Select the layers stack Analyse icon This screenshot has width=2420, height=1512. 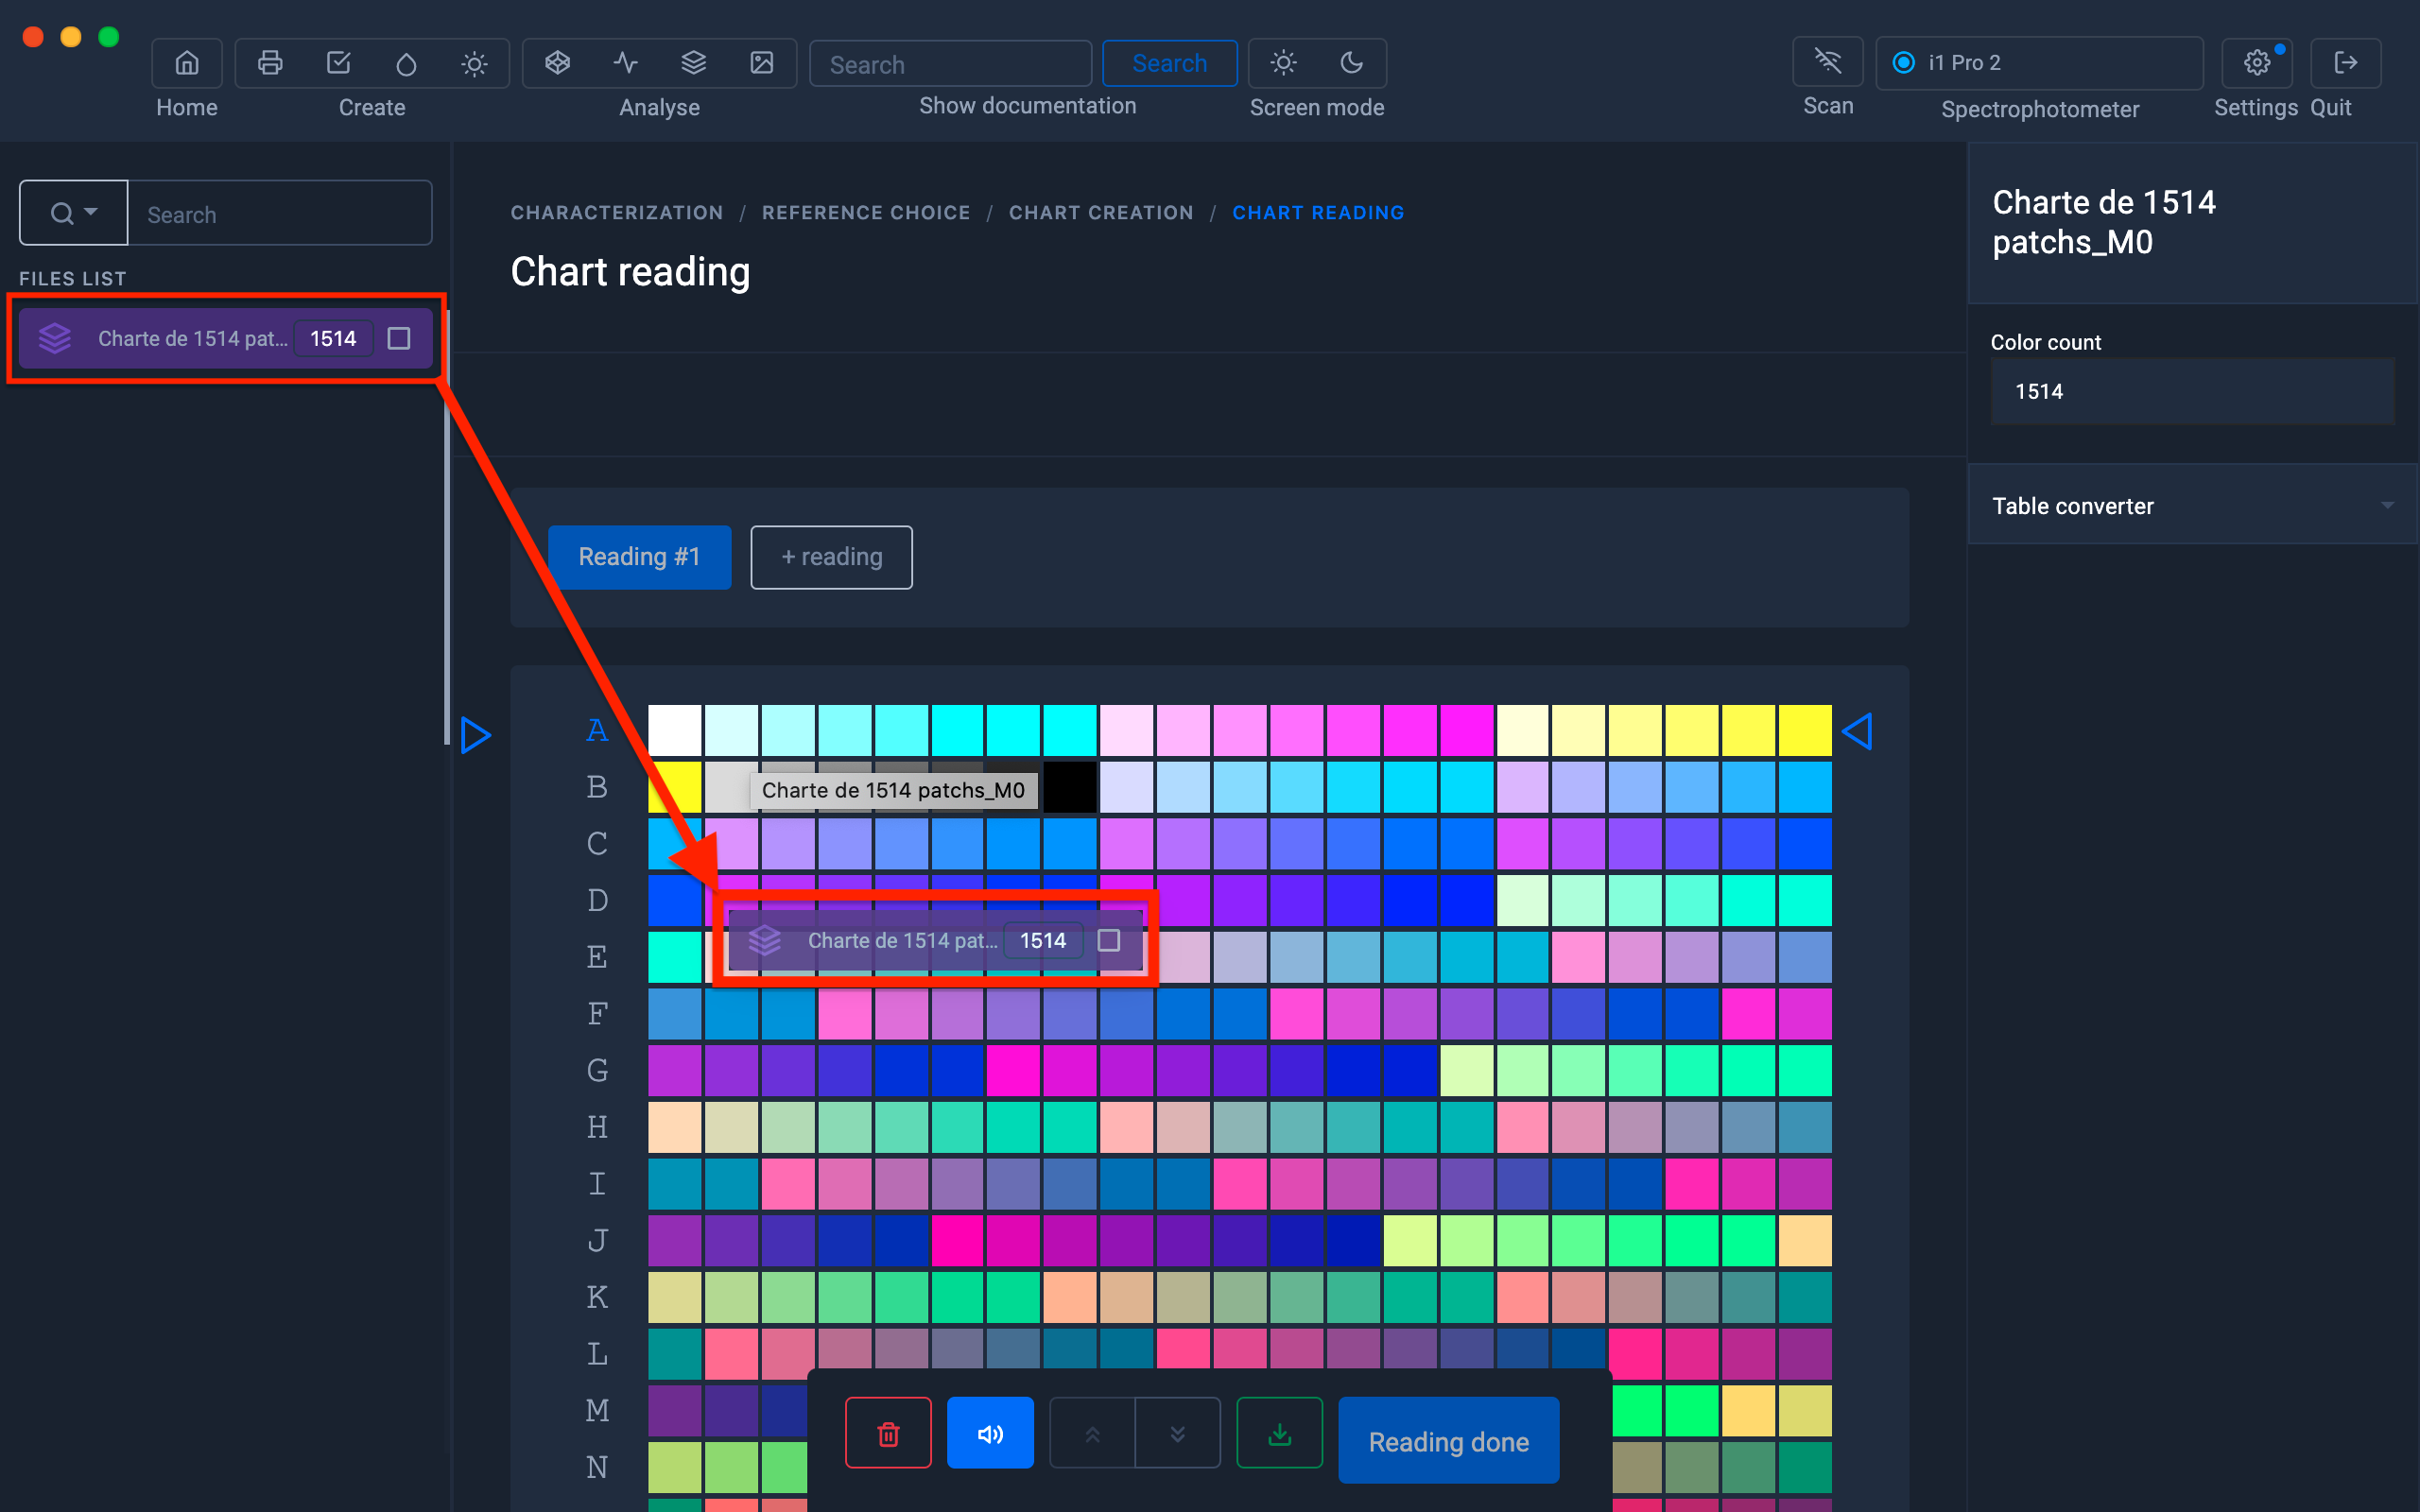pyautogui.click(x=694, y=63)
